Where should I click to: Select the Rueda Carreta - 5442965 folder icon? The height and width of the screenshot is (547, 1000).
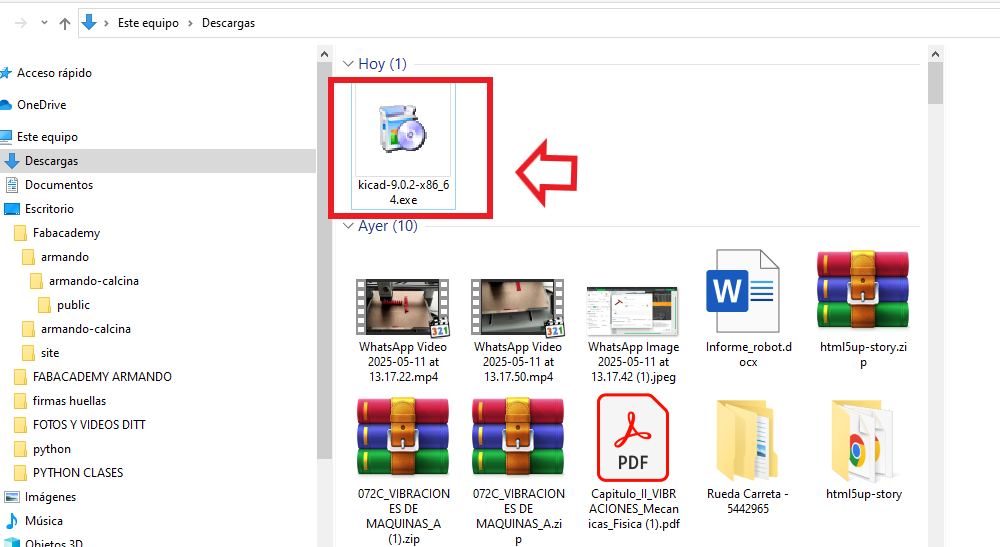point(747,440)
